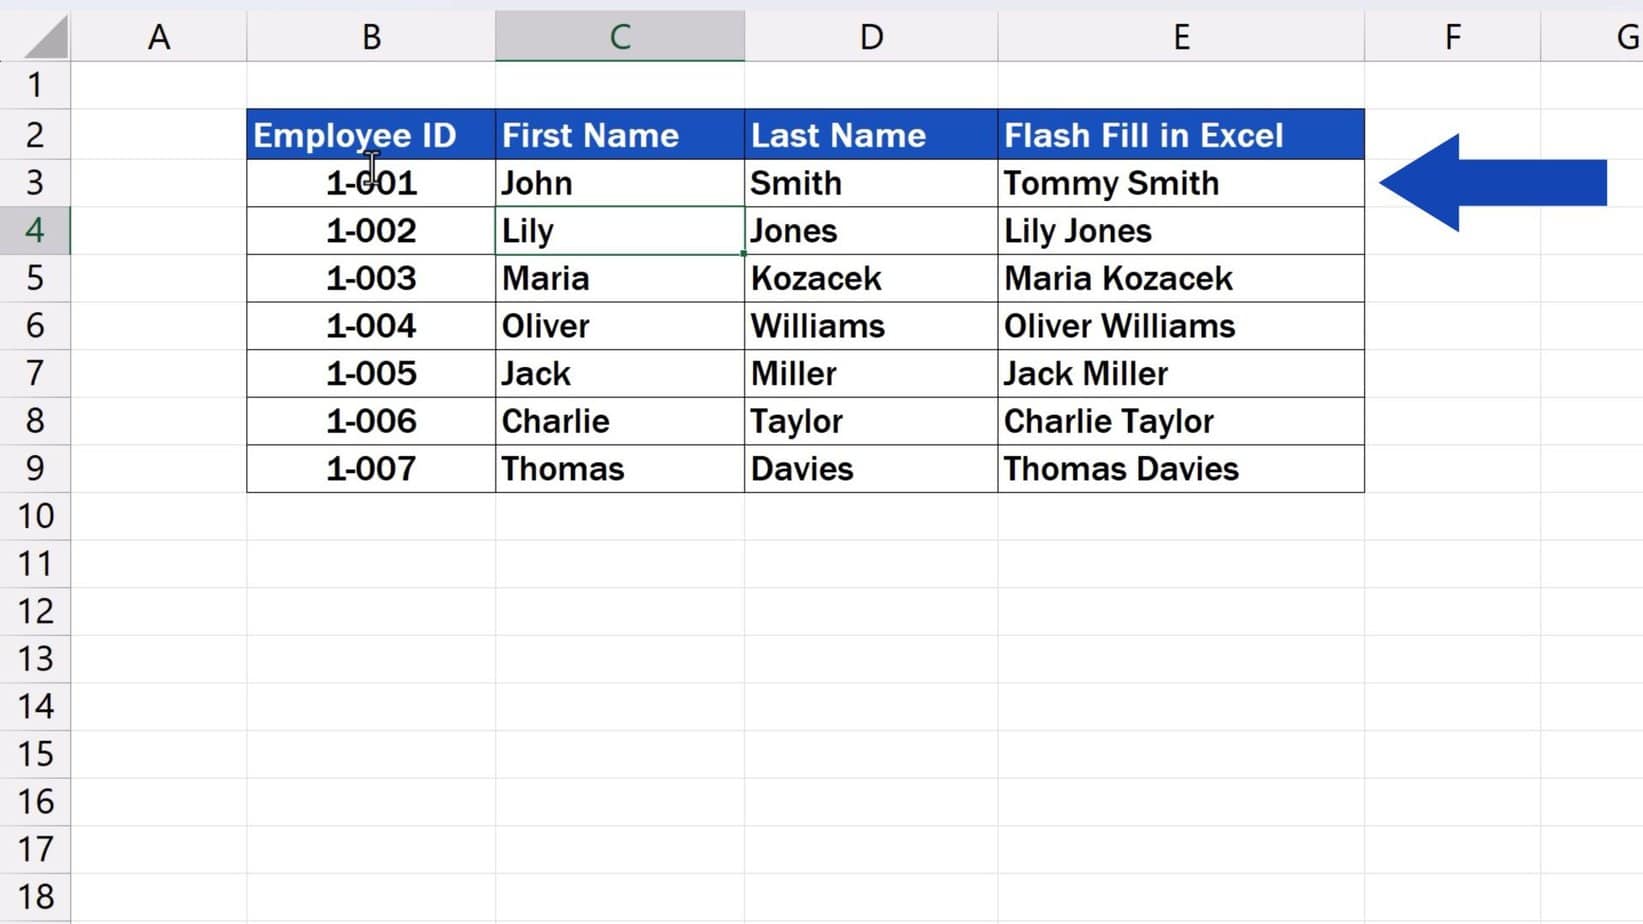The height and width of the screenshot is (924, 1643).
Task: Click the cell containing Kozacek
Action: [x=870, y=278]
